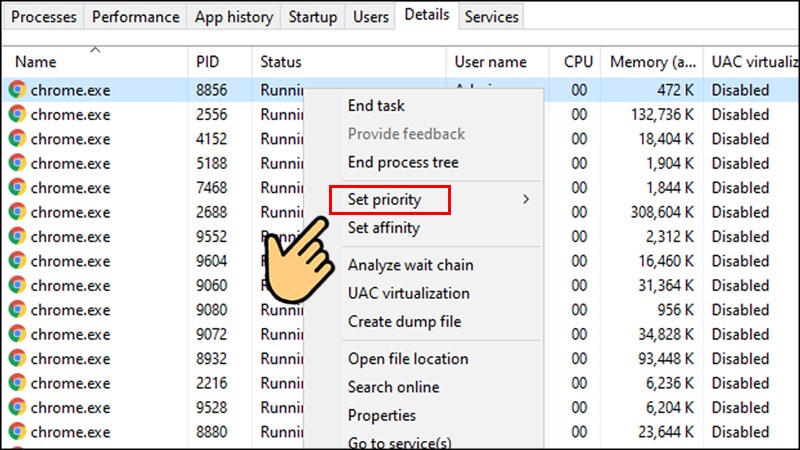The image size is (800, 450).
Task: Click chrome icon in PID 8856 row
Action: pyautogui.click(x=17, y=90)
